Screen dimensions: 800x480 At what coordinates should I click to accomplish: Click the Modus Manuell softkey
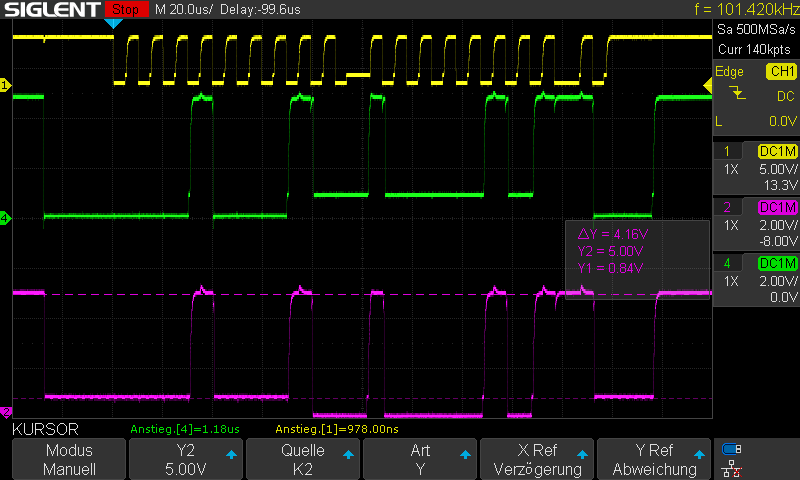click(69, 459)
